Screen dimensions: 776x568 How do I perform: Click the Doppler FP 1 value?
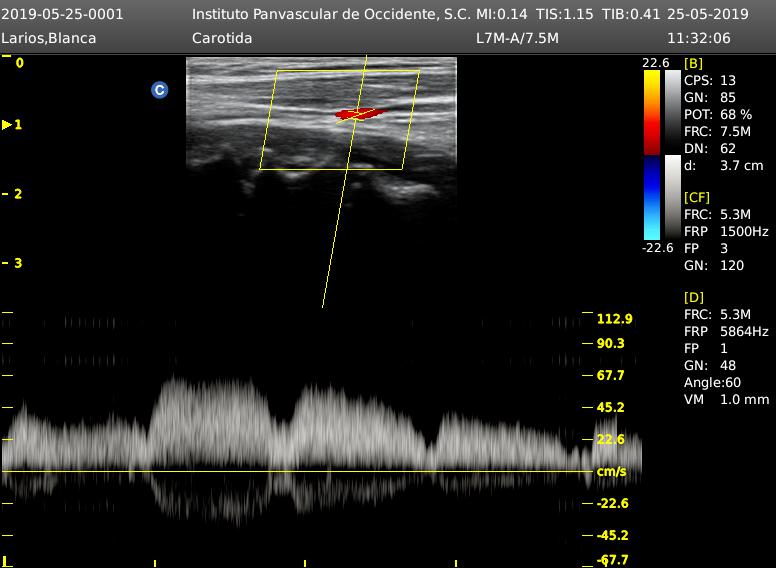point(706,348)
